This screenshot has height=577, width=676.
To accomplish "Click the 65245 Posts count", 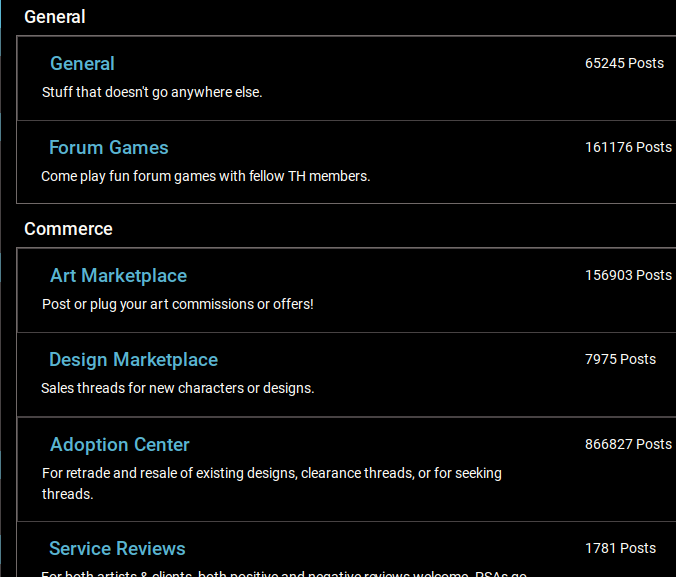I will [624, 63].
